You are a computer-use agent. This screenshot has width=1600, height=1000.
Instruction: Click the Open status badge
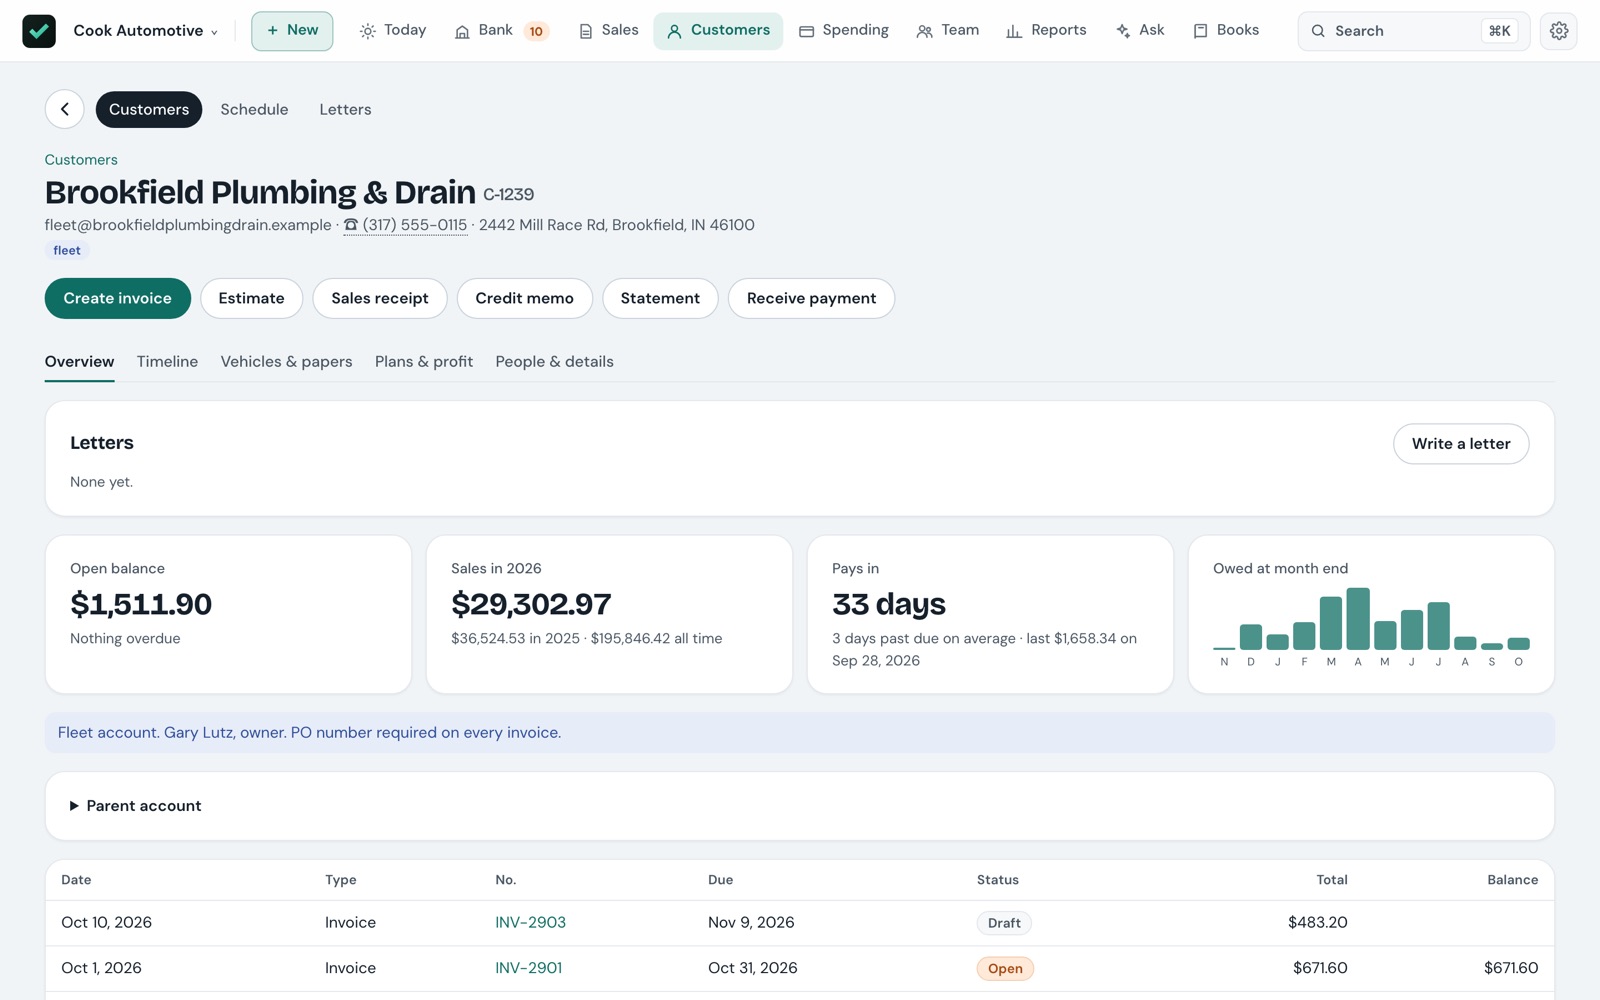coord(1005,968)
